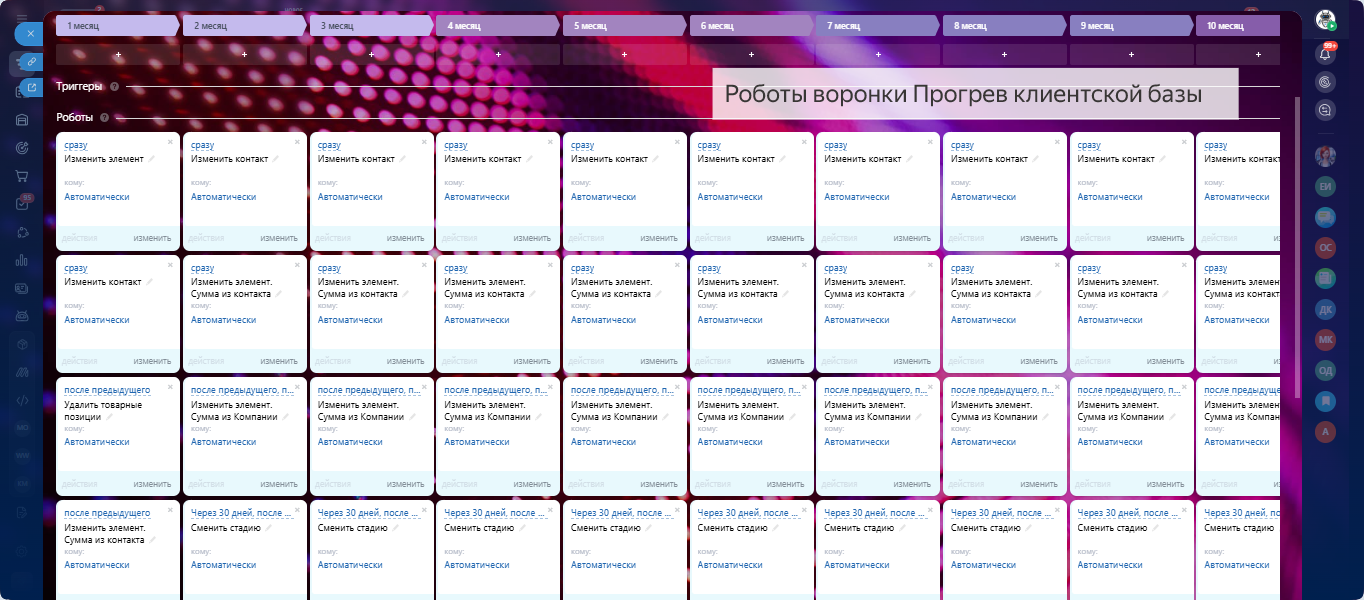1364x600 pixels.
Task: Open the bar chart analytics sidebar icon
Action: [x=22, y=260]
